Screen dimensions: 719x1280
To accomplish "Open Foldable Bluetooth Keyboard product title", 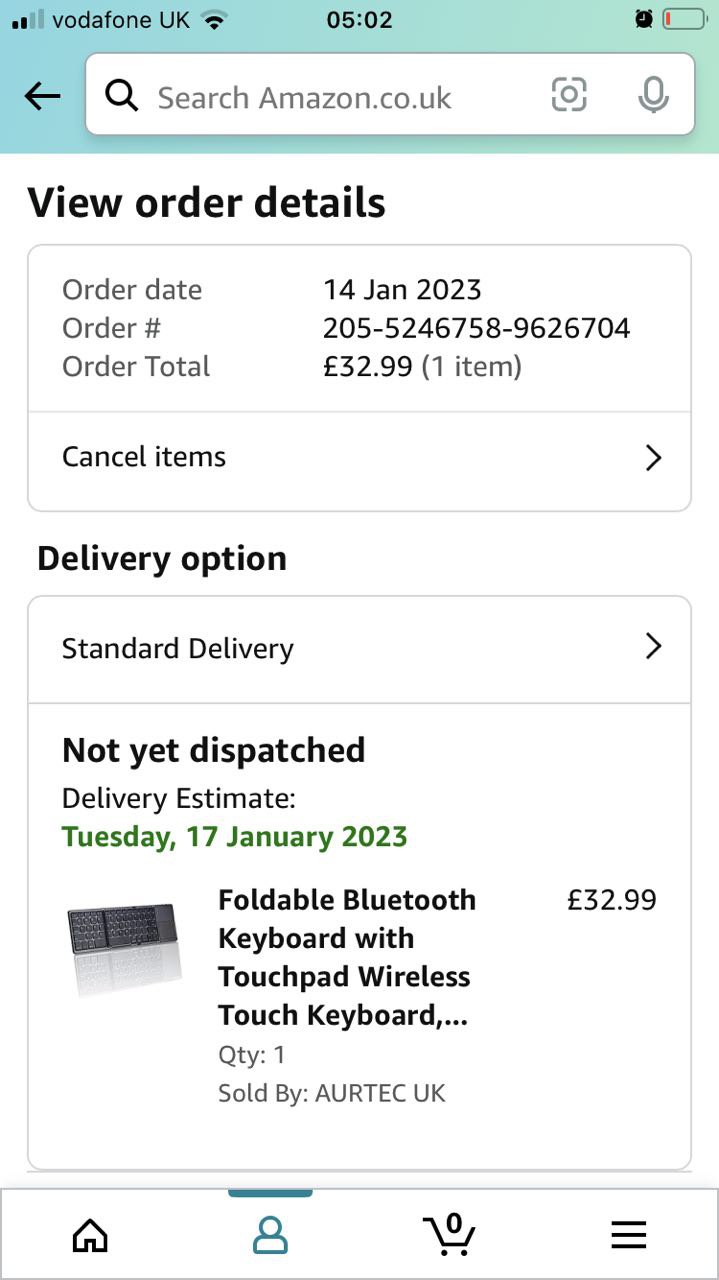I will [346, 957].
